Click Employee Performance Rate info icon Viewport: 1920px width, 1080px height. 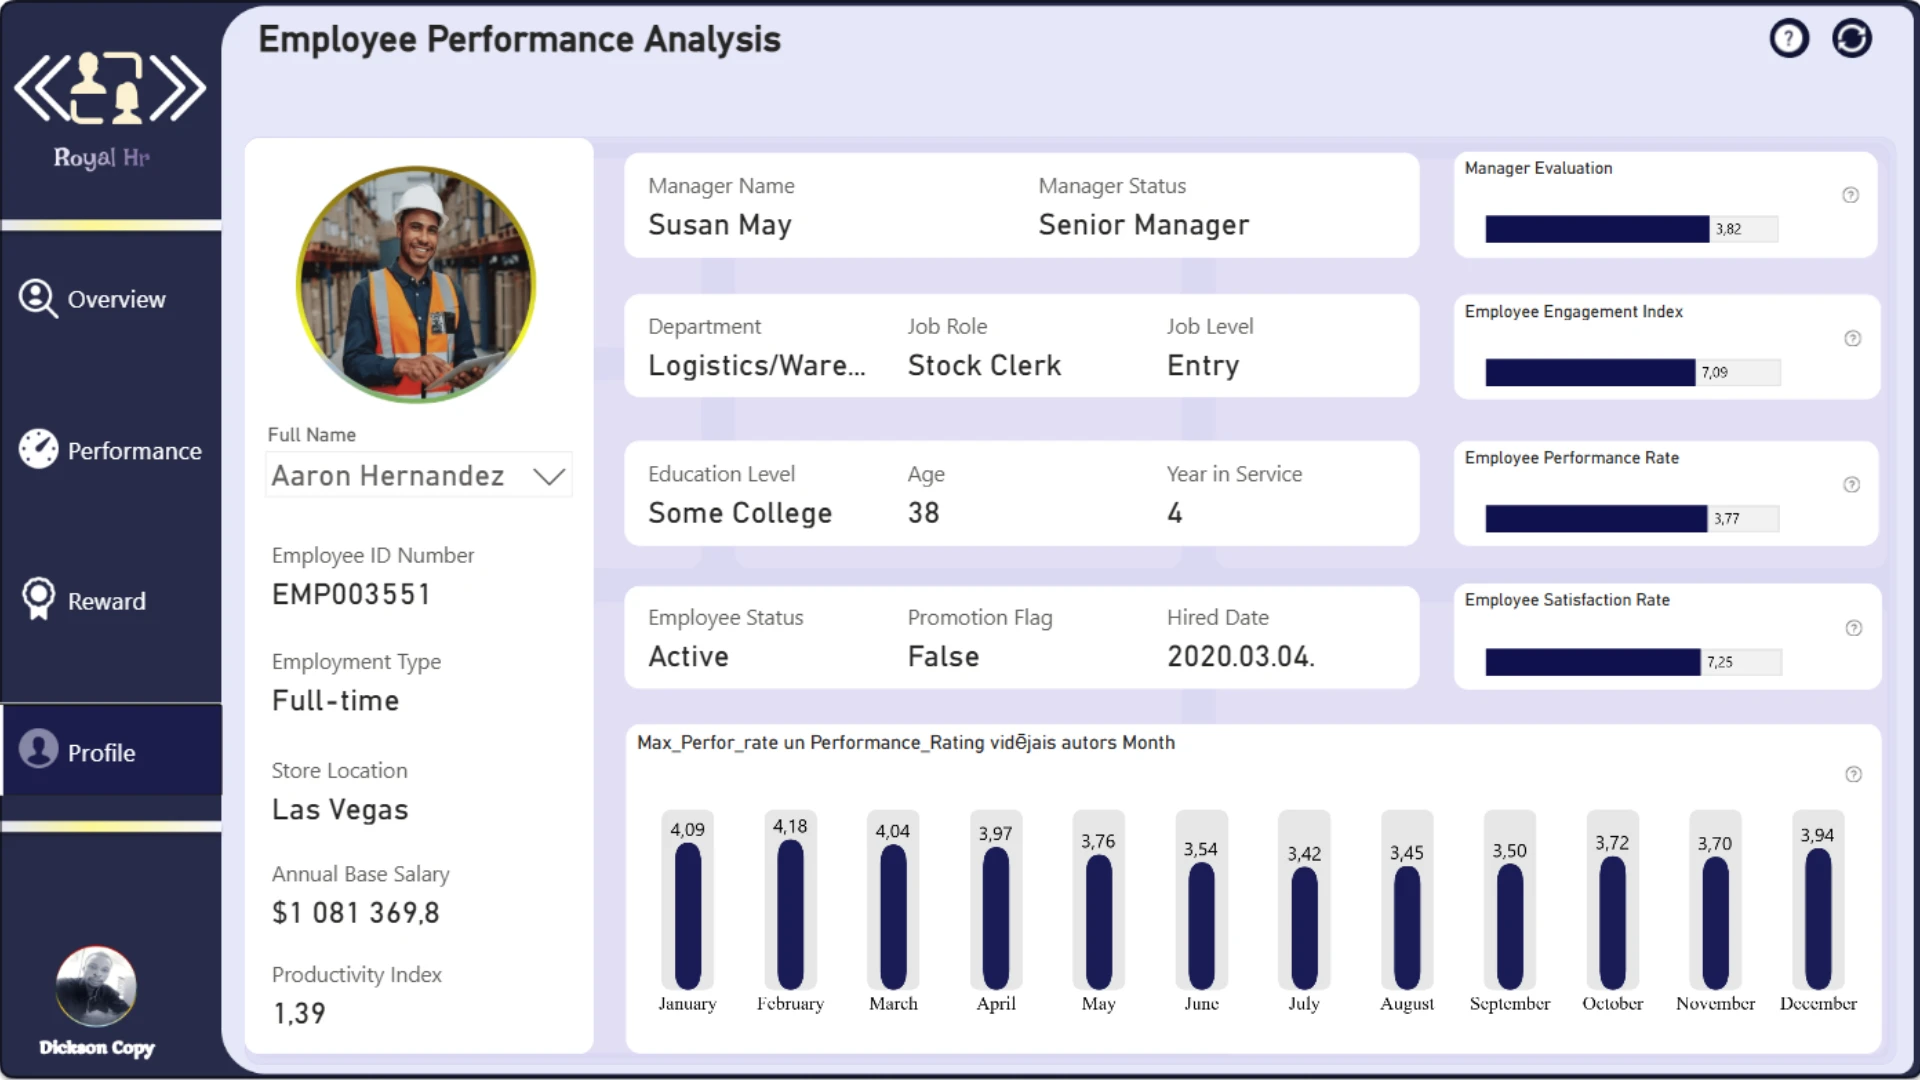pyautogui.click(x=1851, y=485)
